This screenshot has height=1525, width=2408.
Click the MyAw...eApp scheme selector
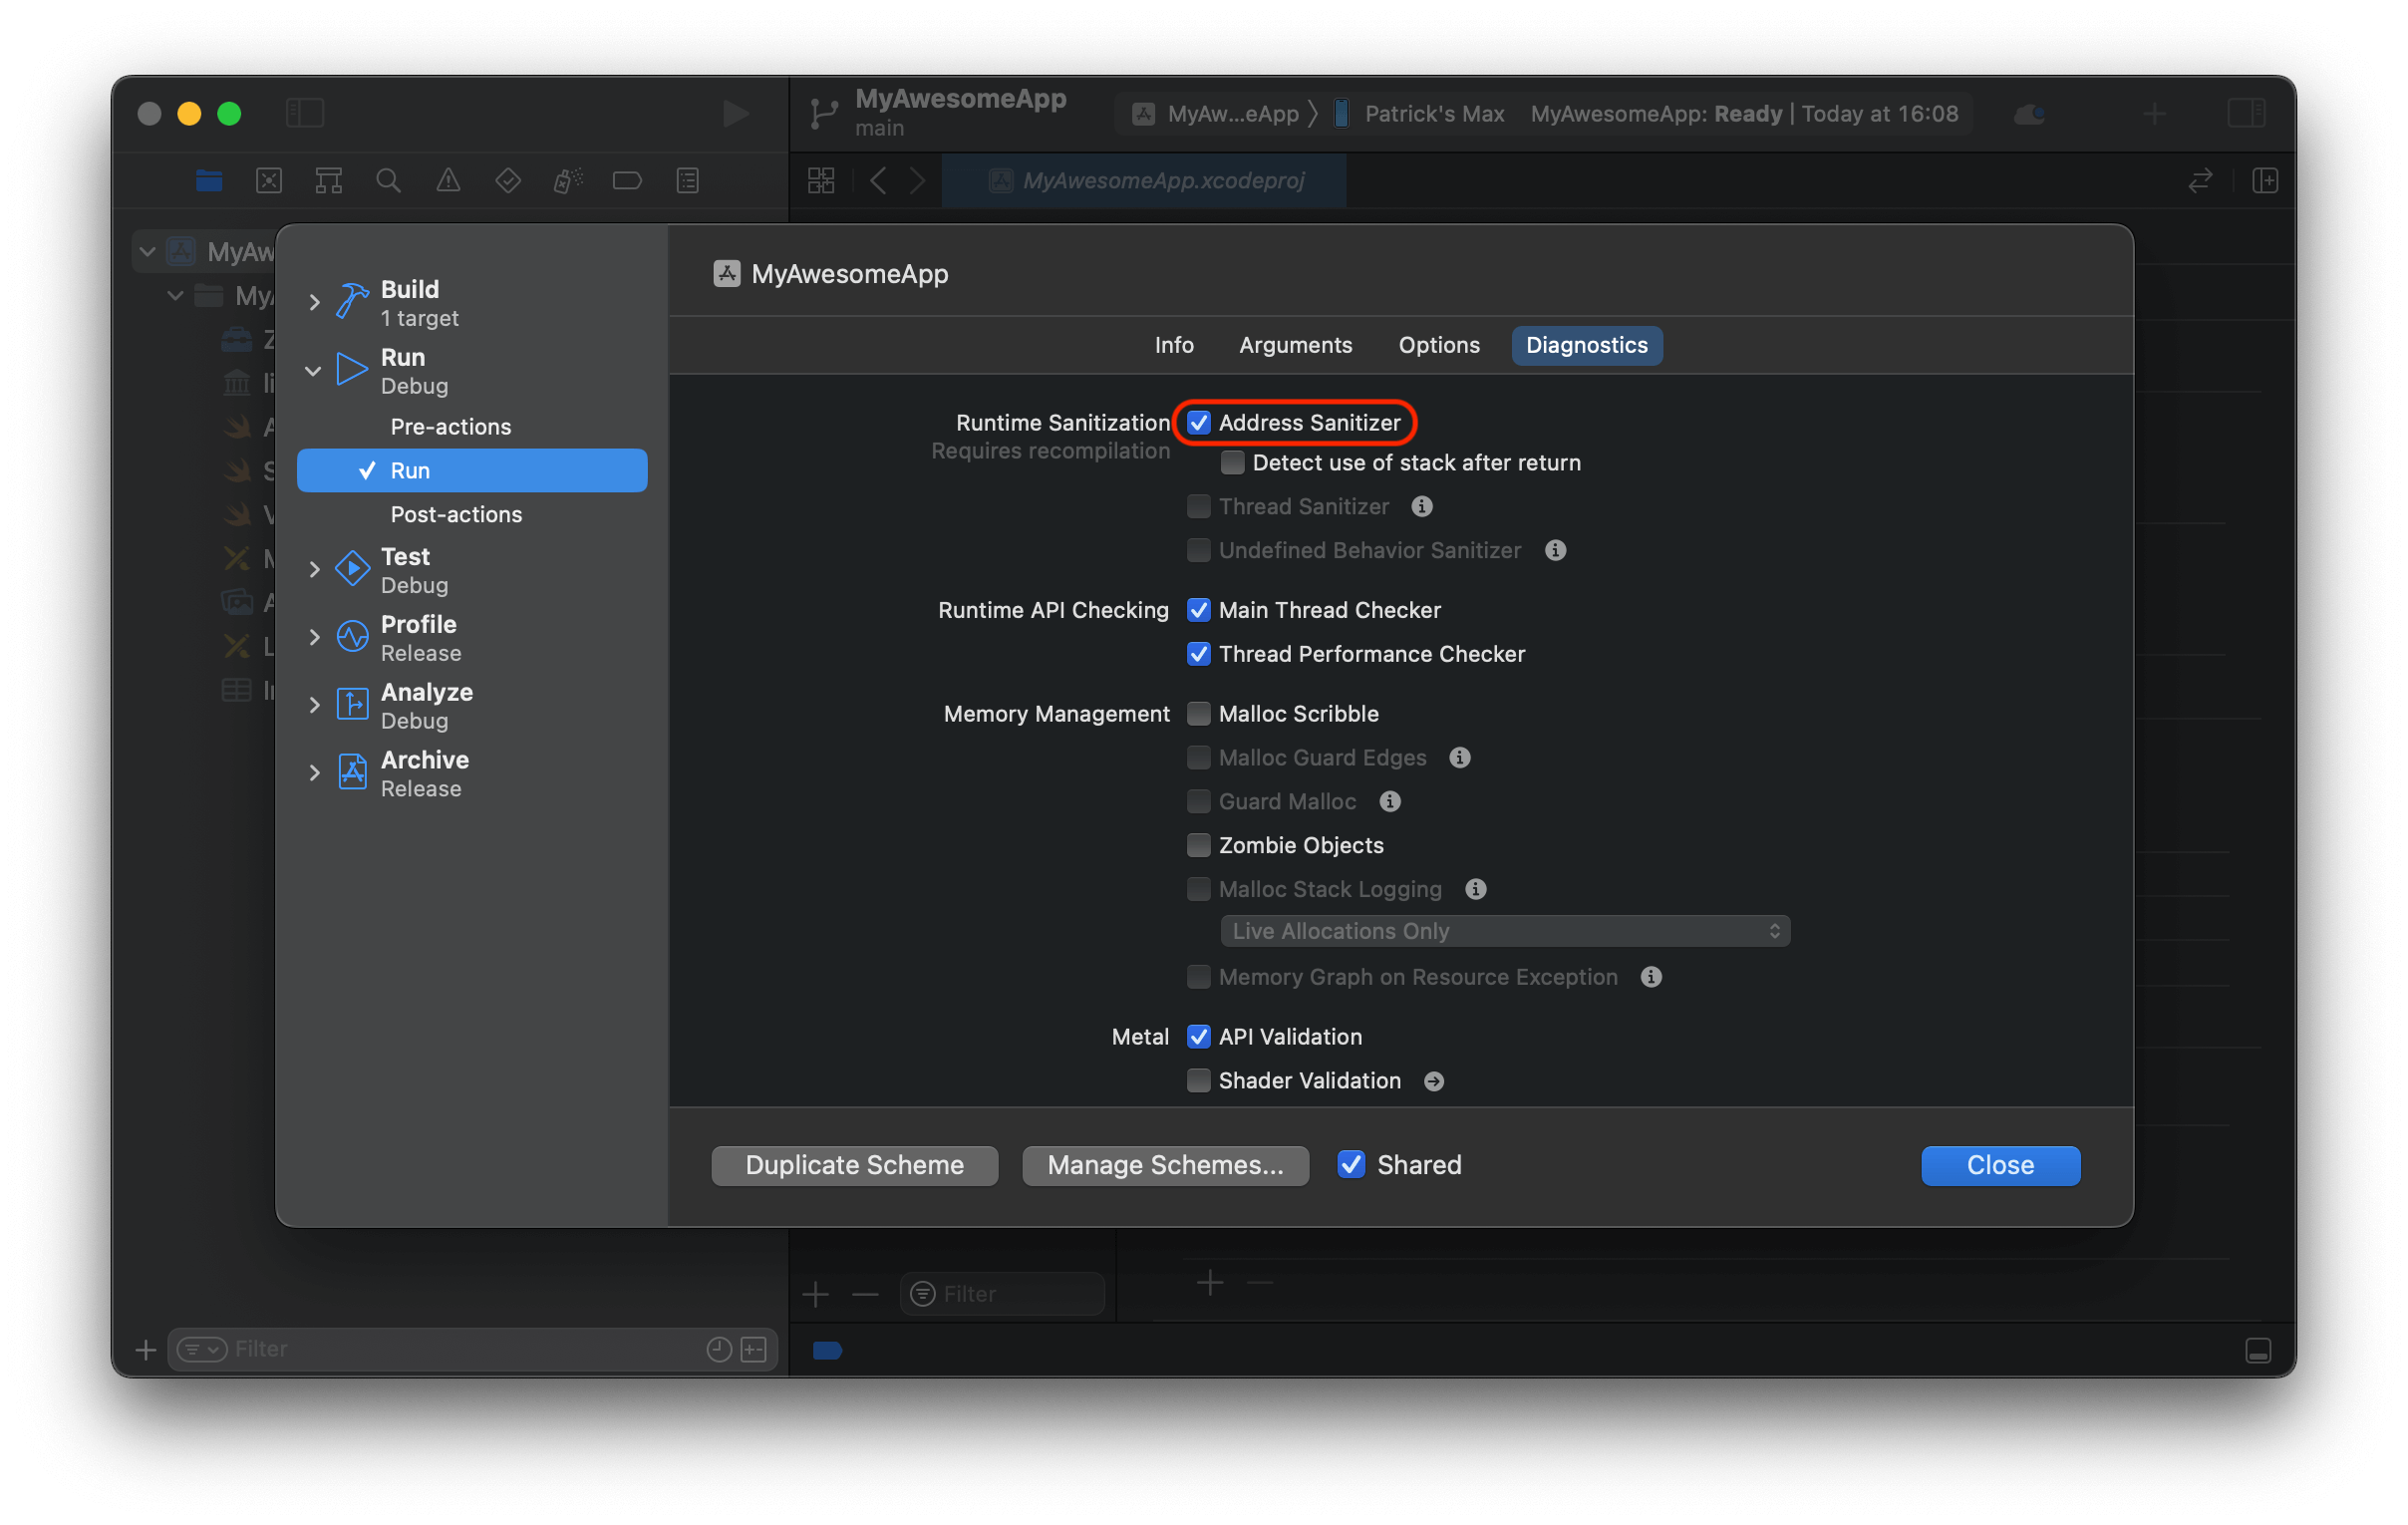[x=1215, y=114]
